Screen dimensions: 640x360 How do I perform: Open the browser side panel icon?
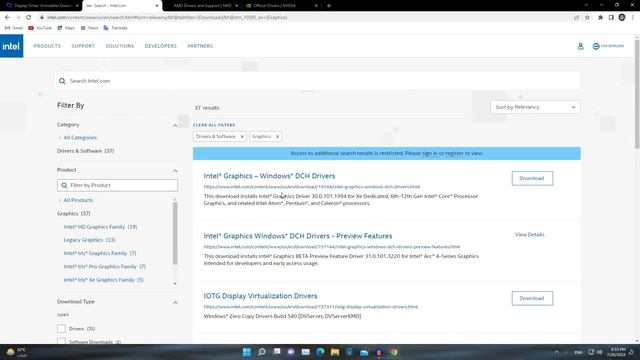click(x=611, y=18)
